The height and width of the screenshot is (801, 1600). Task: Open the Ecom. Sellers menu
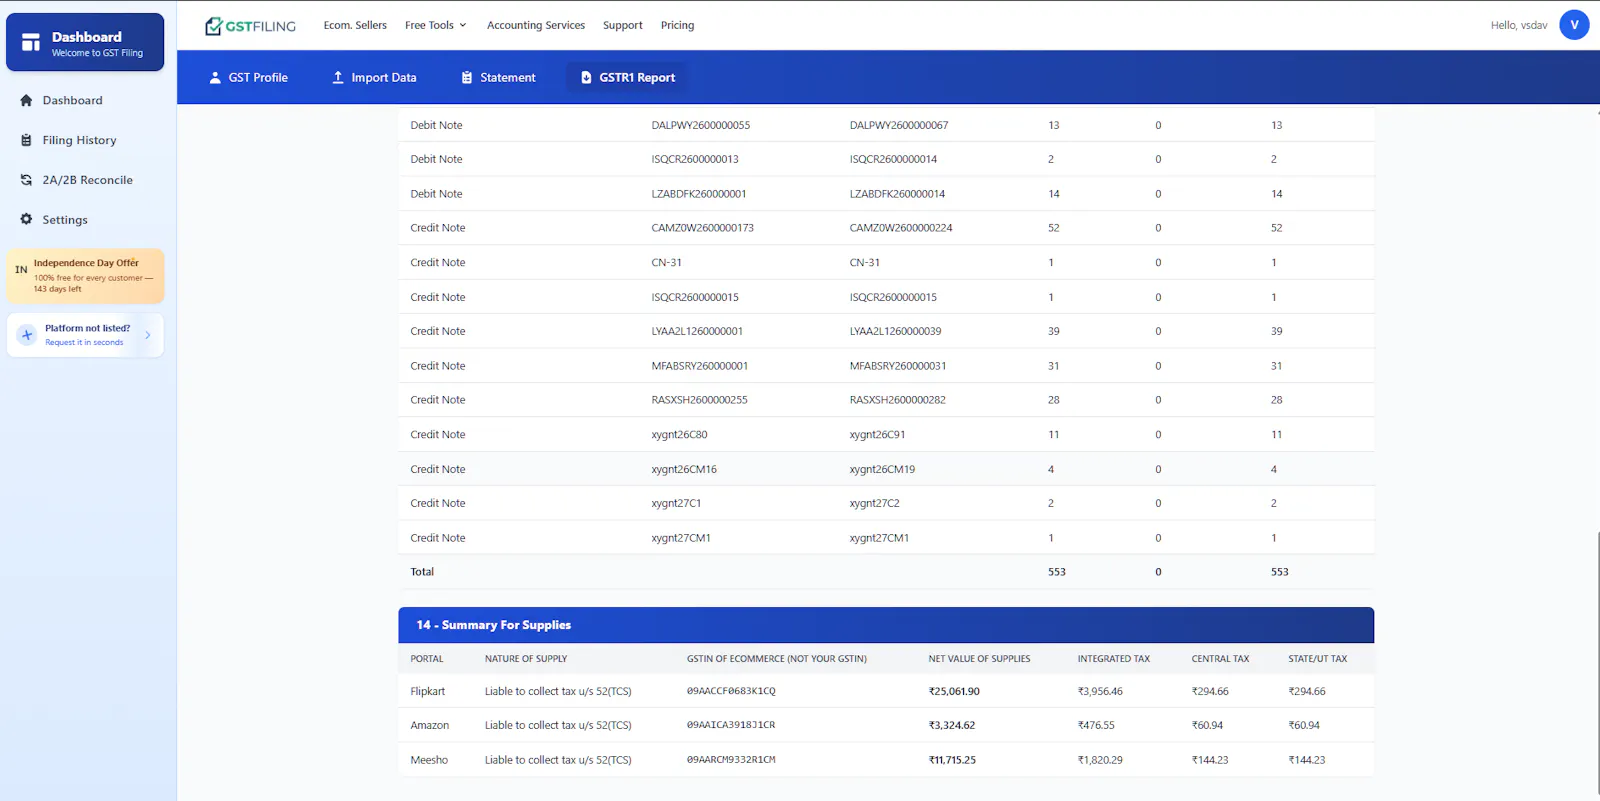[x=355, y=25]
